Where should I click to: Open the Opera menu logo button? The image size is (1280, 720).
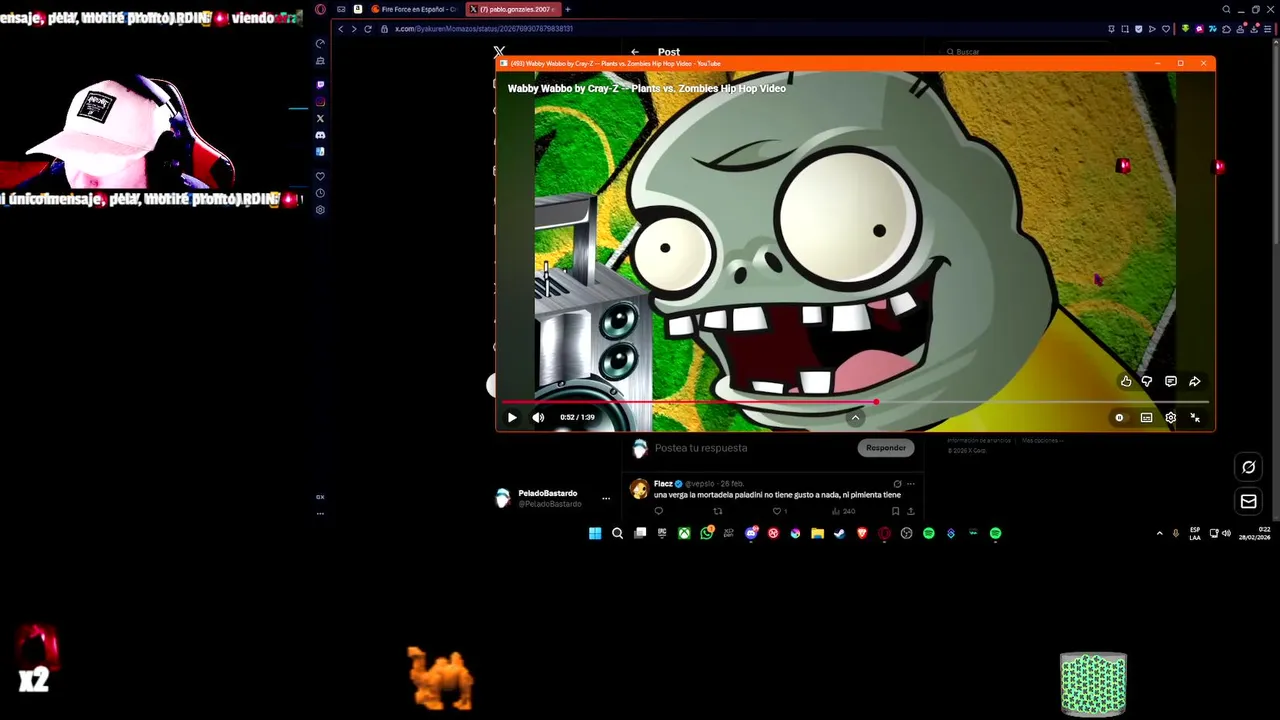pos(320,9)
